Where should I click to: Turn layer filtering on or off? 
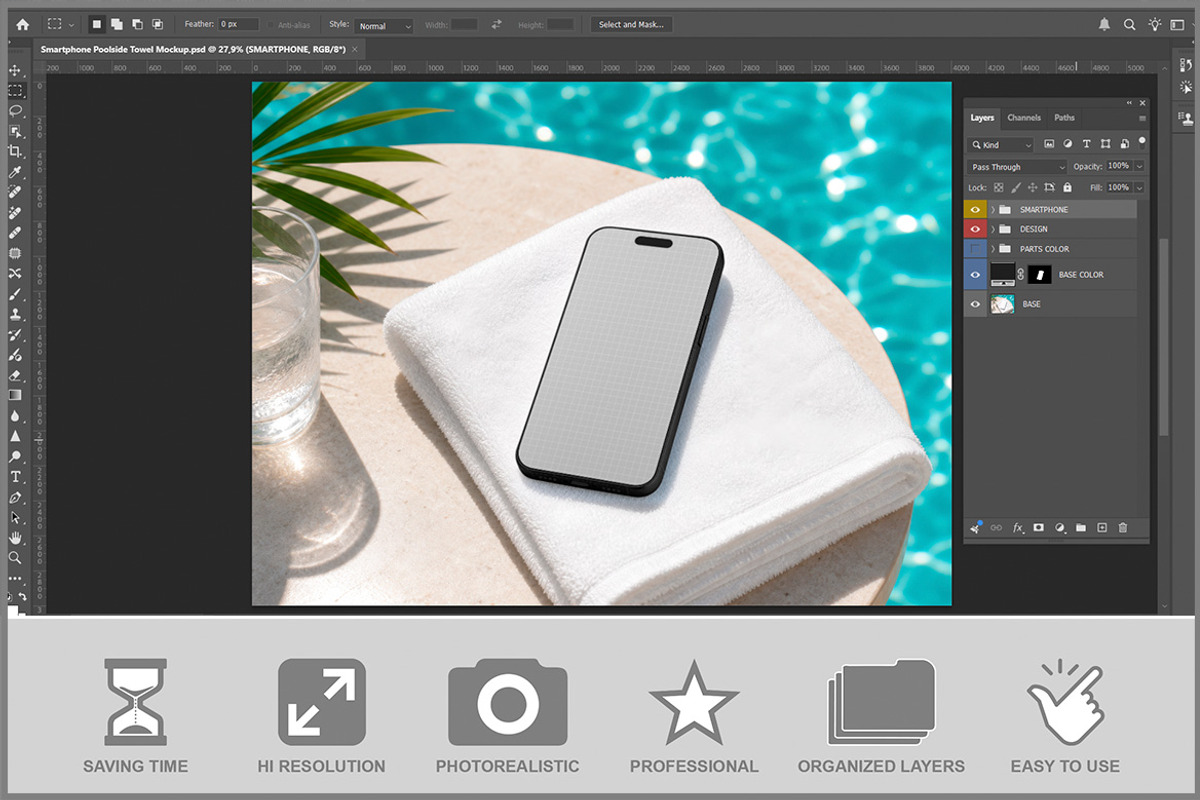click(1142, 141)
